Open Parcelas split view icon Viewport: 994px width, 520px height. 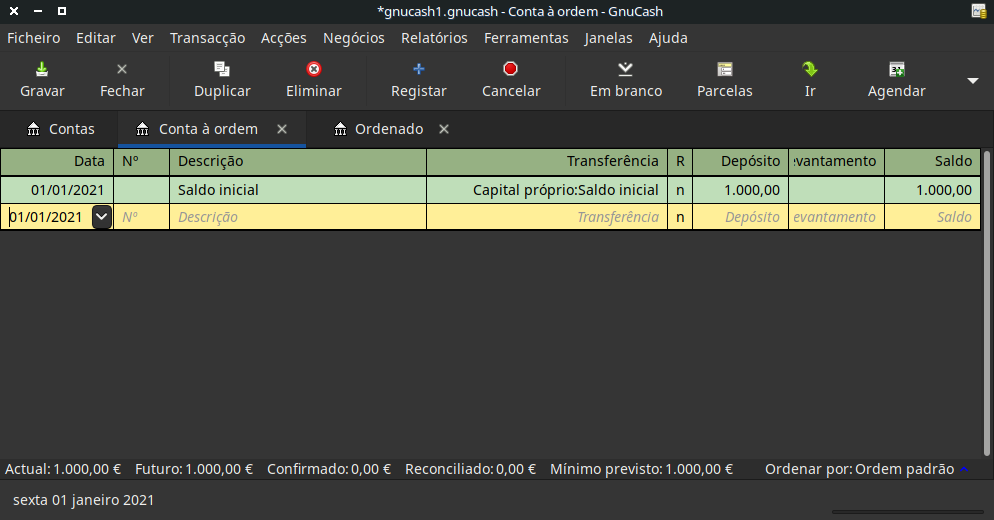(725, 70)
